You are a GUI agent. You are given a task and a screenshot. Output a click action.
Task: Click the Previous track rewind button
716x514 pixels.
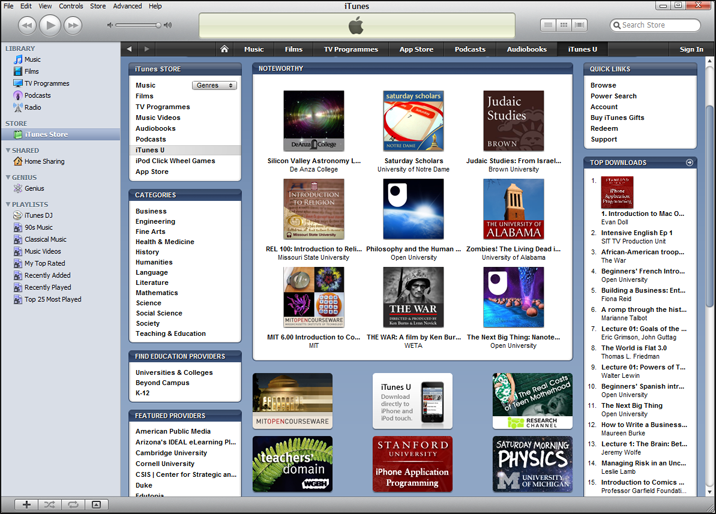point(27,25)
